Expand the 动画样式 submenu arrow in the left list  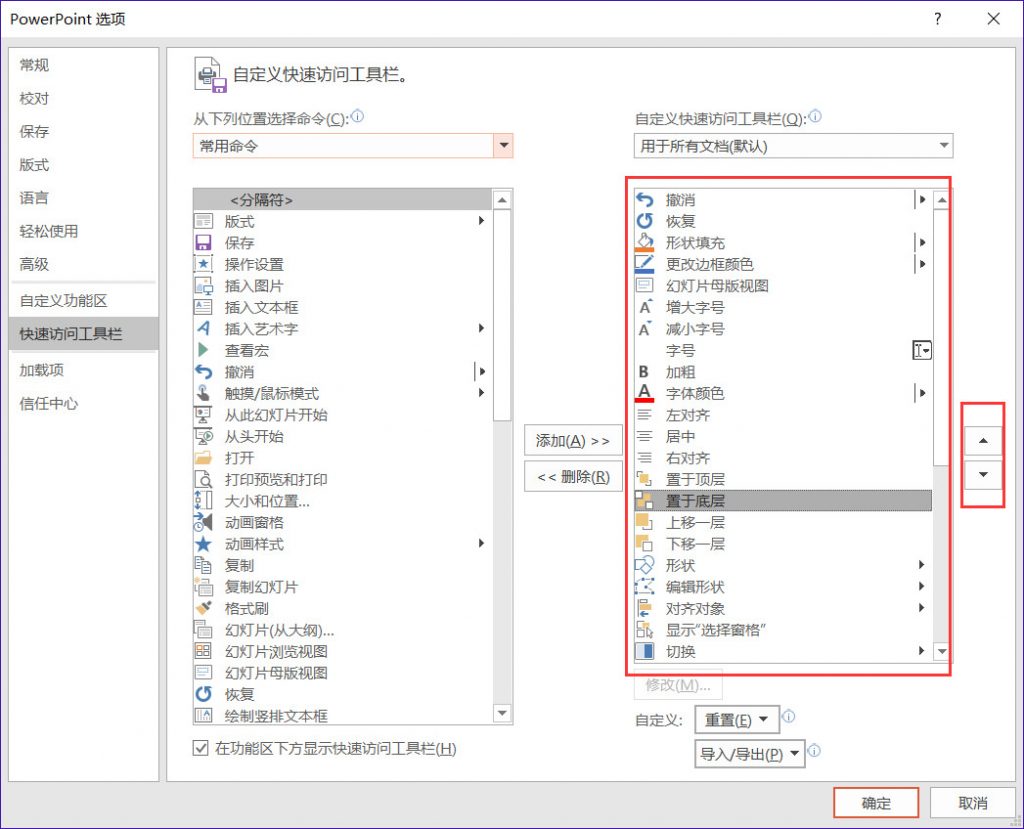[x=481, y=544]
